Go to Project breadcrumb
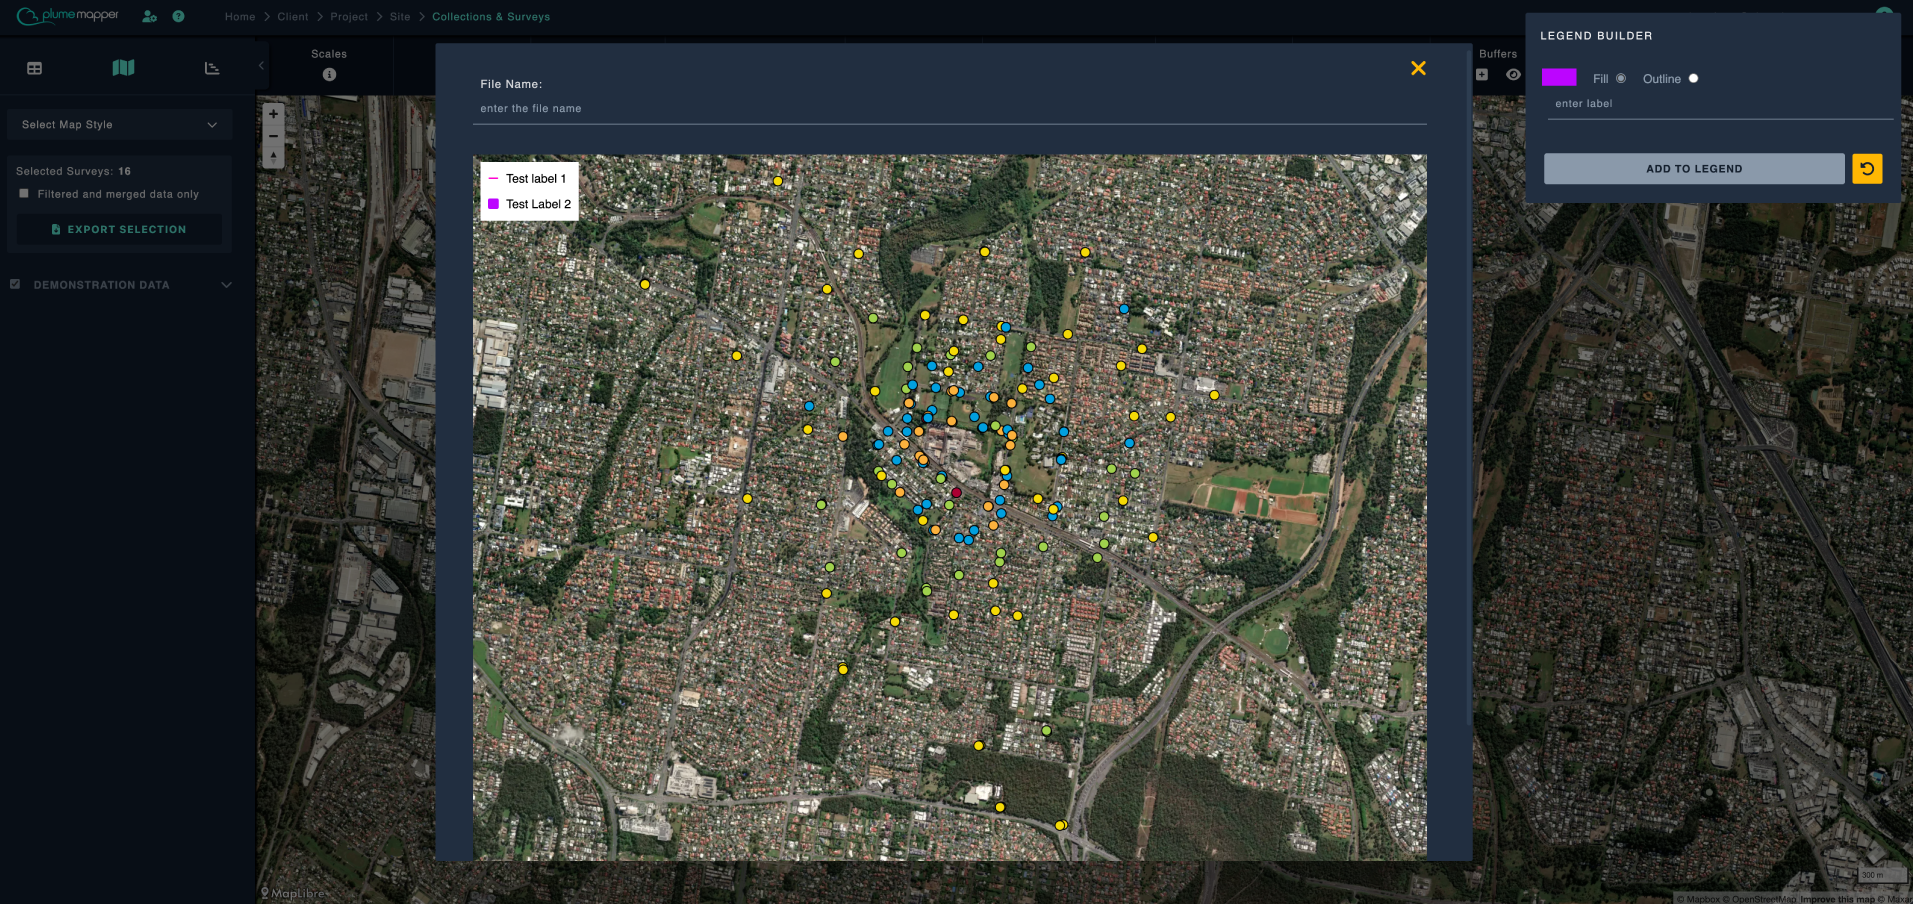 349,17
